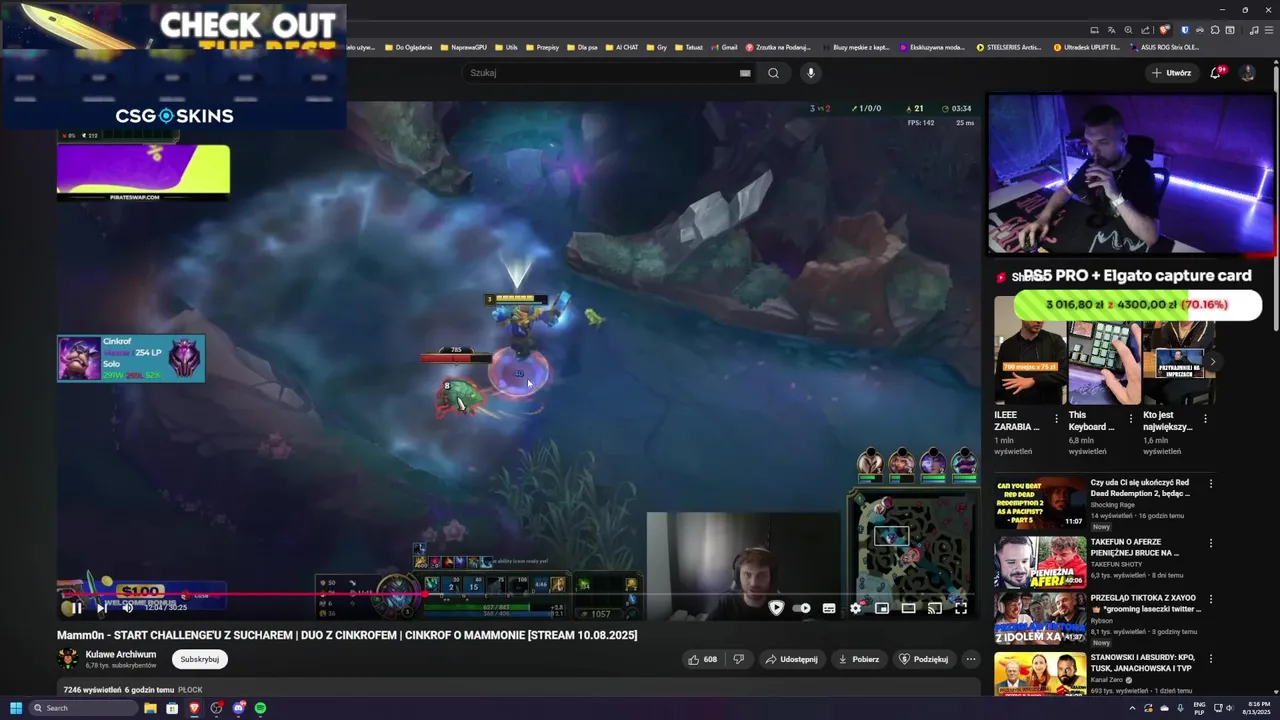Click translate page icon in address bar
The image size is (1280, 720).
point(1111,30)
